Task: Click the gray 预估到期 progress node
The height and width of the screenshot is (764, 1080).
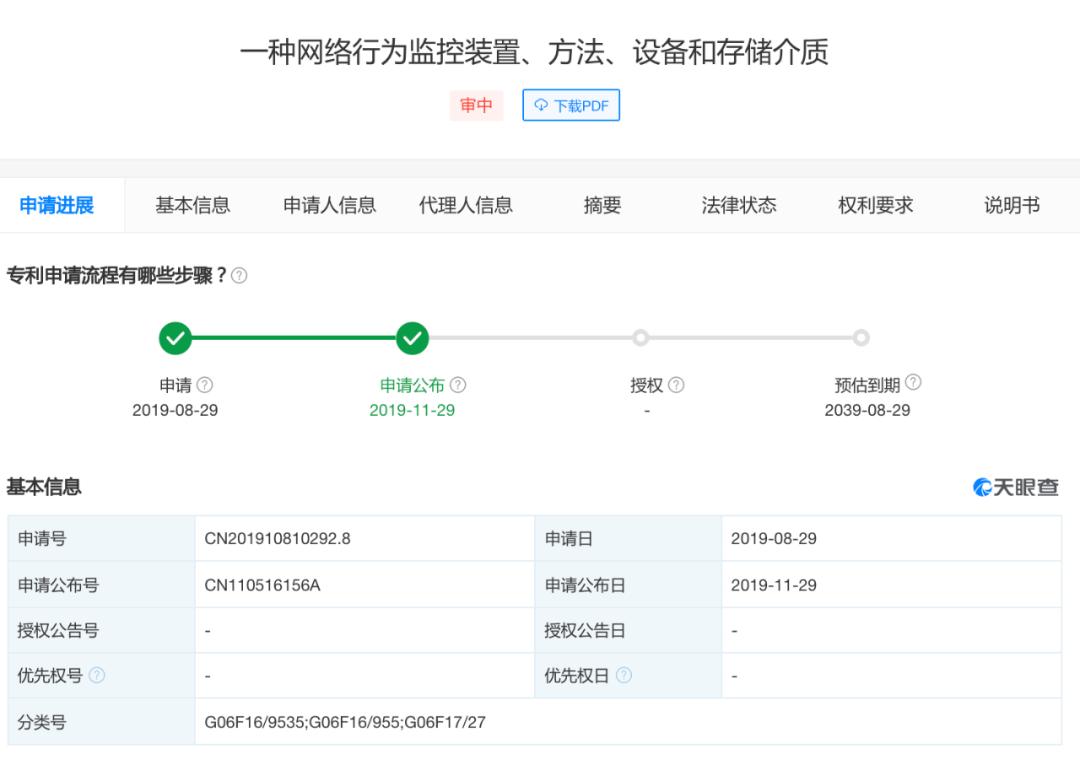Action: [x=861, y=338]
